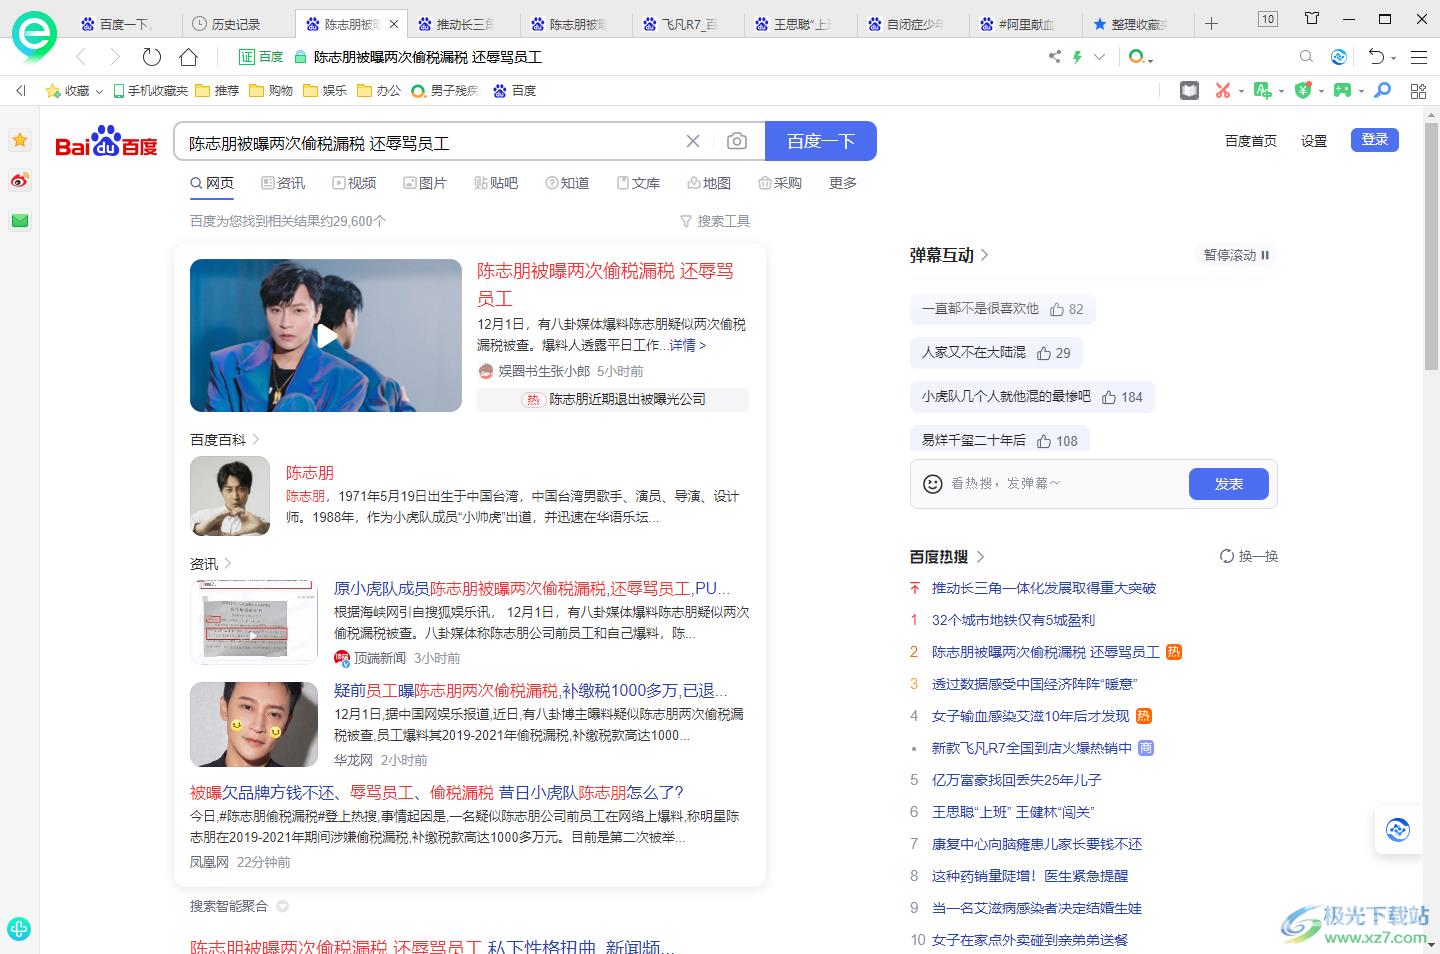
Task: Click the sidebar star favorites icon
Action: click(20, 140)
